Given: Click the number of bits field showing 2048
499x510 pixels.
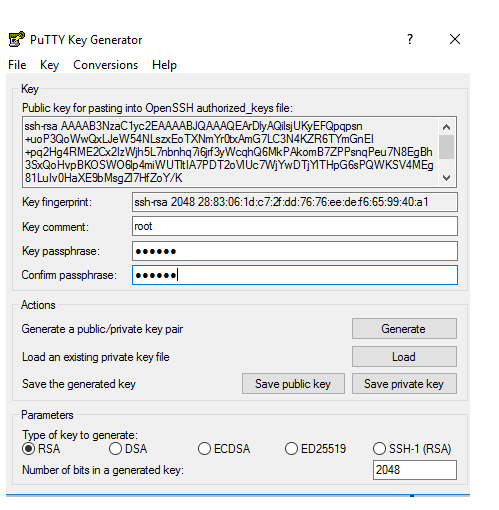Looking at the screenshot, I should [x=415, y=470].
